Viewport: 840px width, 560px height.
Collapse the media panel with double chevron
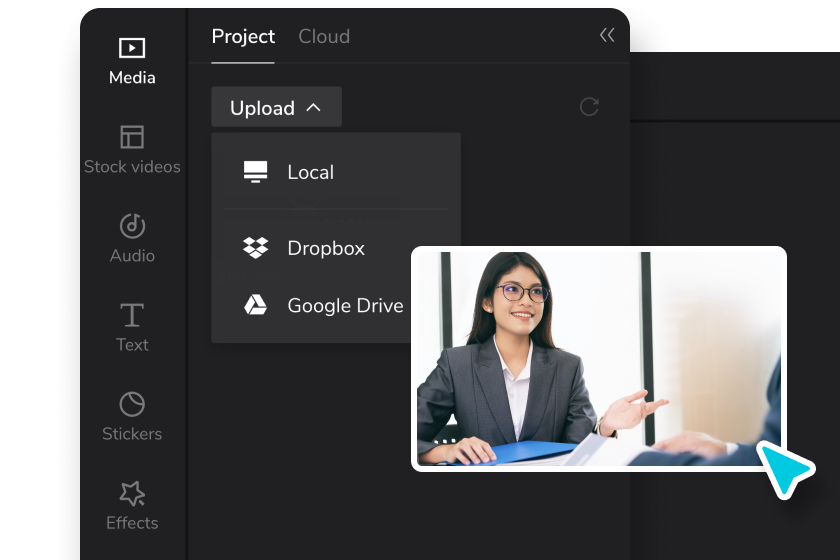coord(607,36)
